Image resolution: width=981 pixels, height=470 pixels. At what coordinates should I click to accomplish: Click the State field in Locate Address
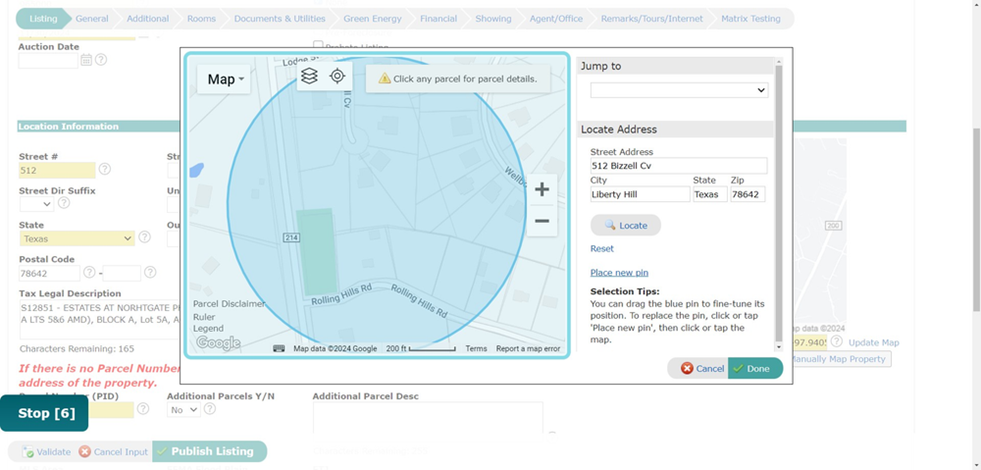710,194
